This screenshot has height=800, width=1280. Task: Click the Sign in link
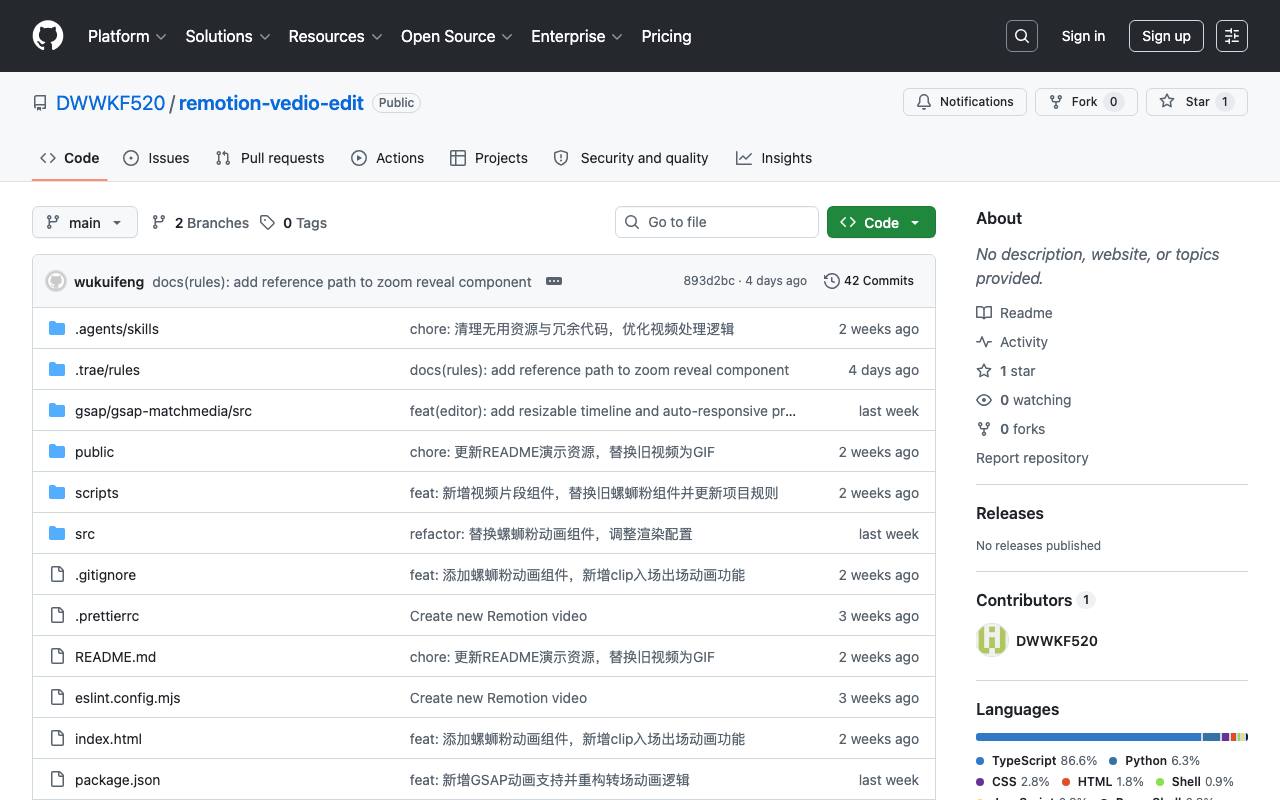tap(1083, 36)
